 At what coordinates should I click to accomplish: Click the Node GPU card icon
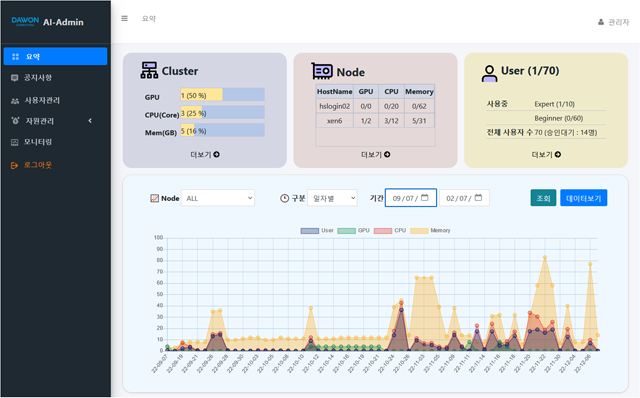(322, 71)
